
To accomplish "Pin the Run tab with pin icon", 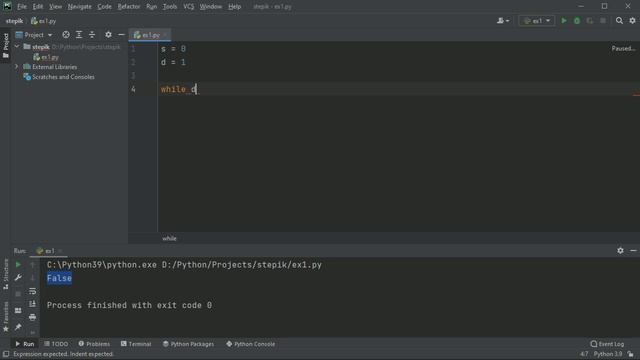I will 18,327.
